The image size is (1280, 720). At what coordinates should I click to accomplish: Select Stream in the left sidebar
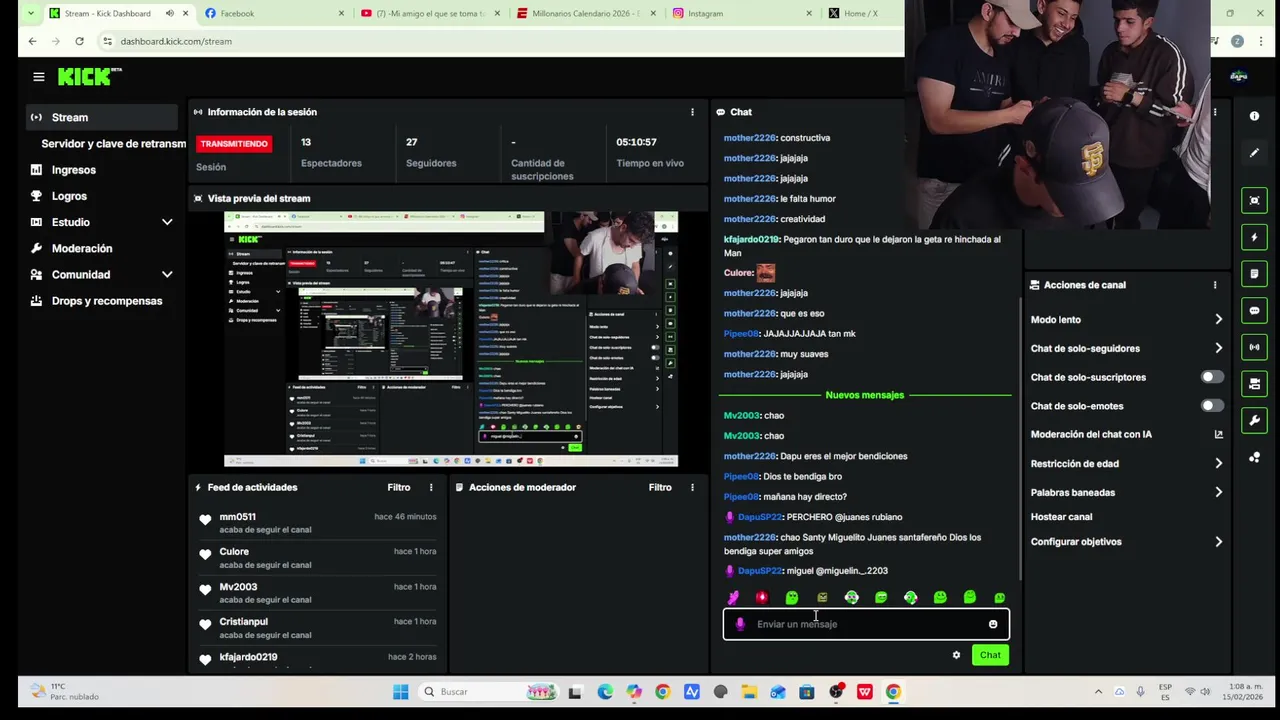[102, 117]
